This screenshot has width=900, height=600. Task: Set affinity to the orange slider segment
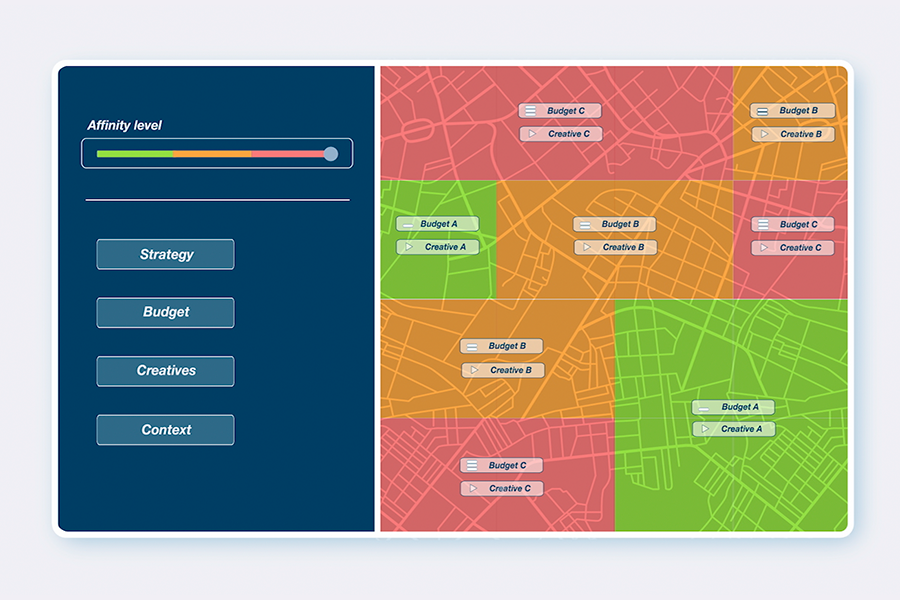point(212,154)
